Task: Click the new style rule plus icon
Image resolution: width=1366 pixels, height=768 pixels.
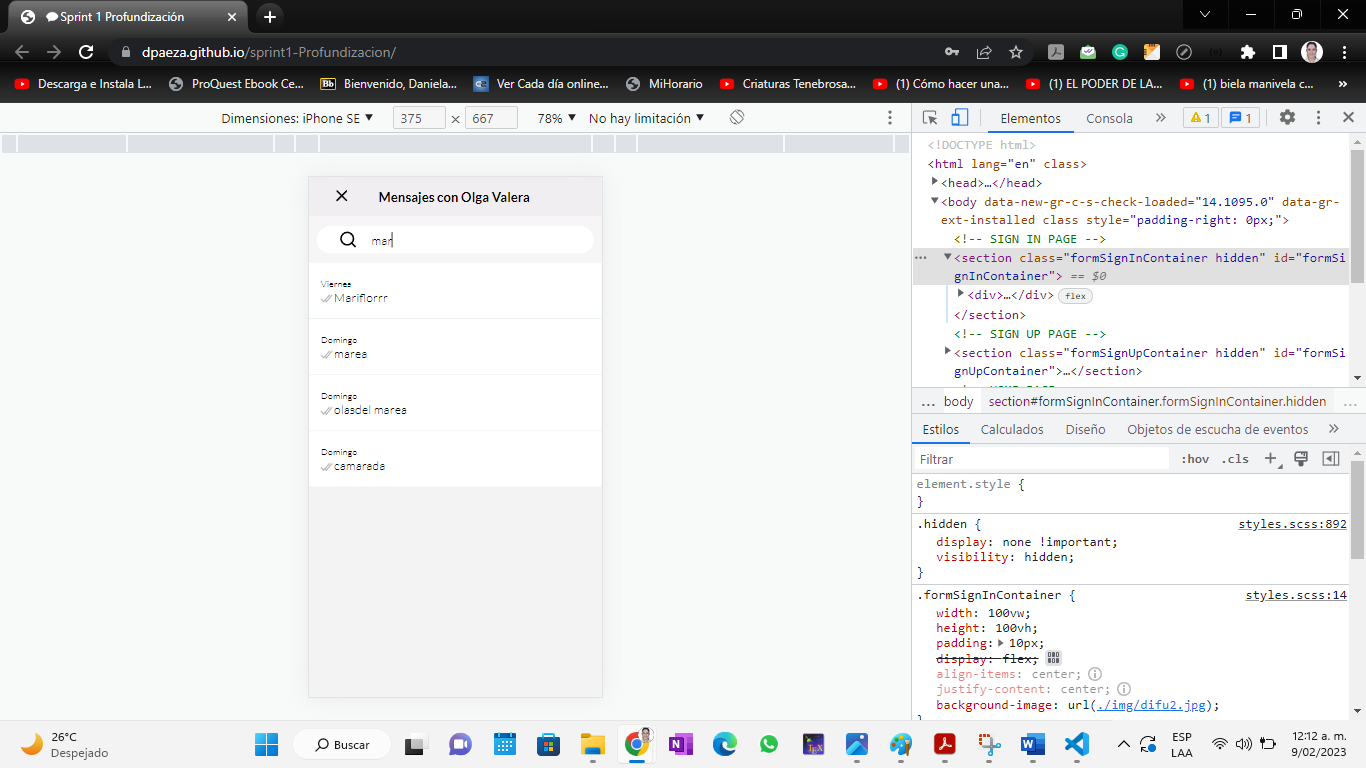Action: [1270, 458]
